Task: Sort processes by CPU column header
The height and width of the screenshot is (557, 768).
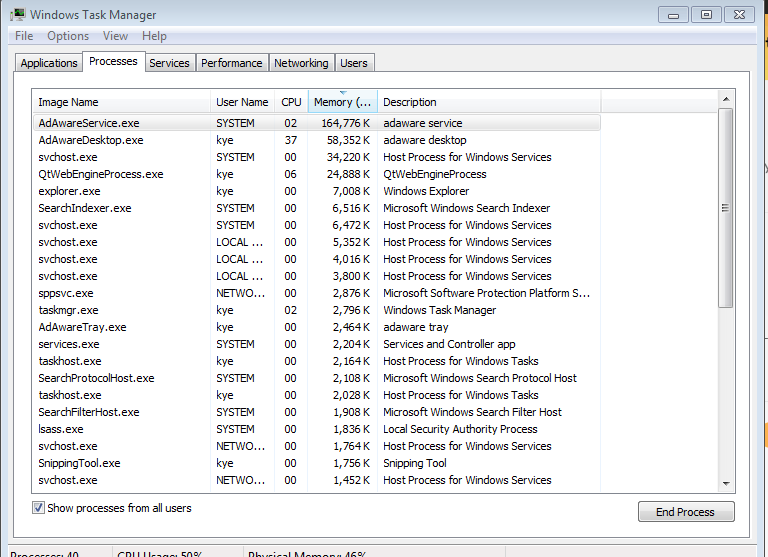Action: tap(291, 102)
